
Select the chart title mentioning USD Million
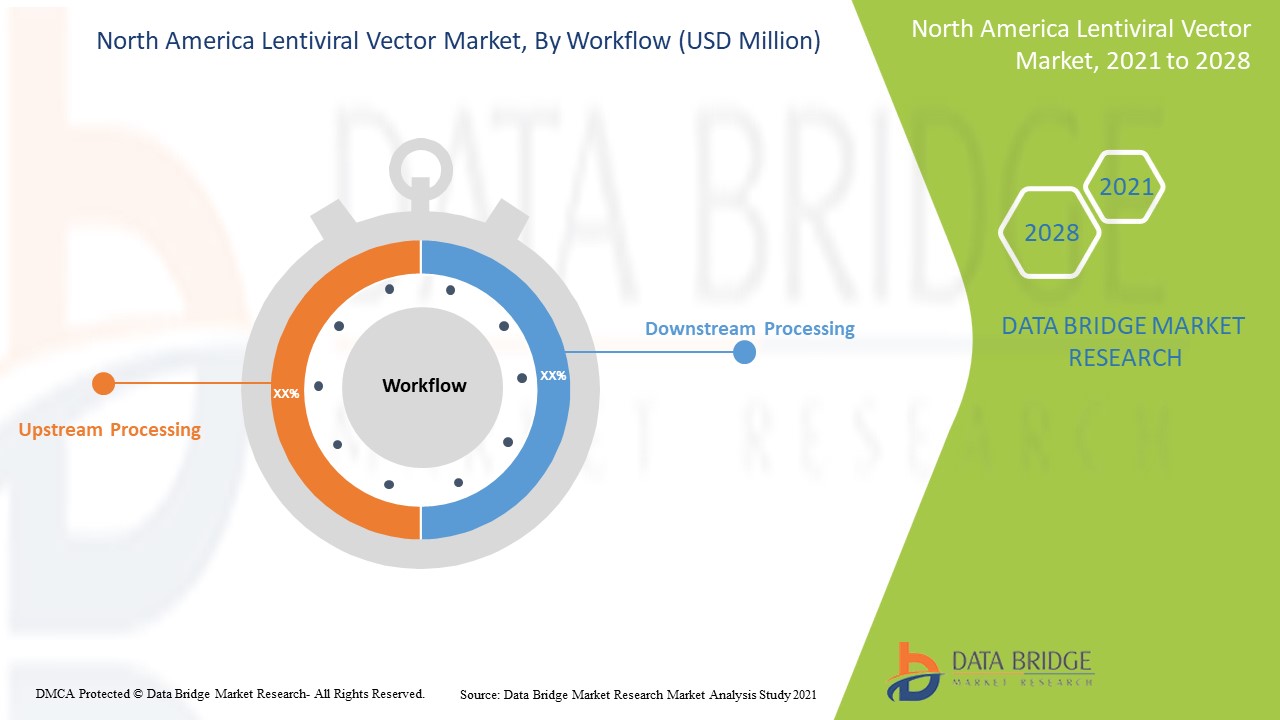(458, 42)
